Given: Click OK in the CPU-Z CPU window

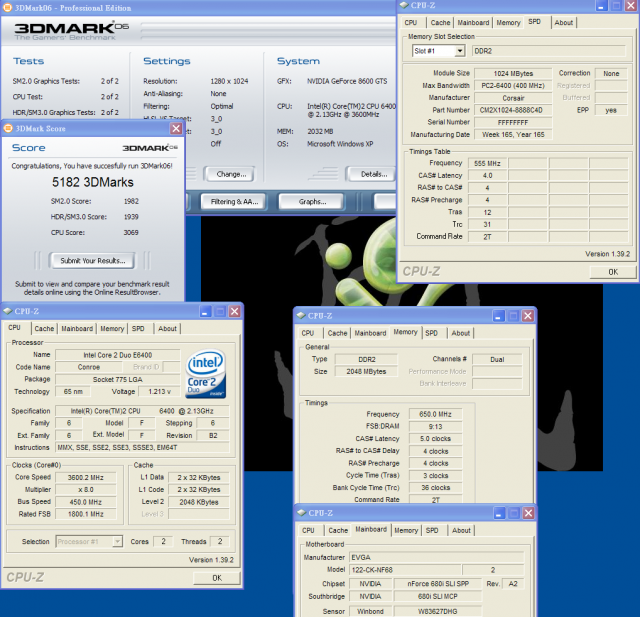Looking at the screenshot, I should coord(217,578).
